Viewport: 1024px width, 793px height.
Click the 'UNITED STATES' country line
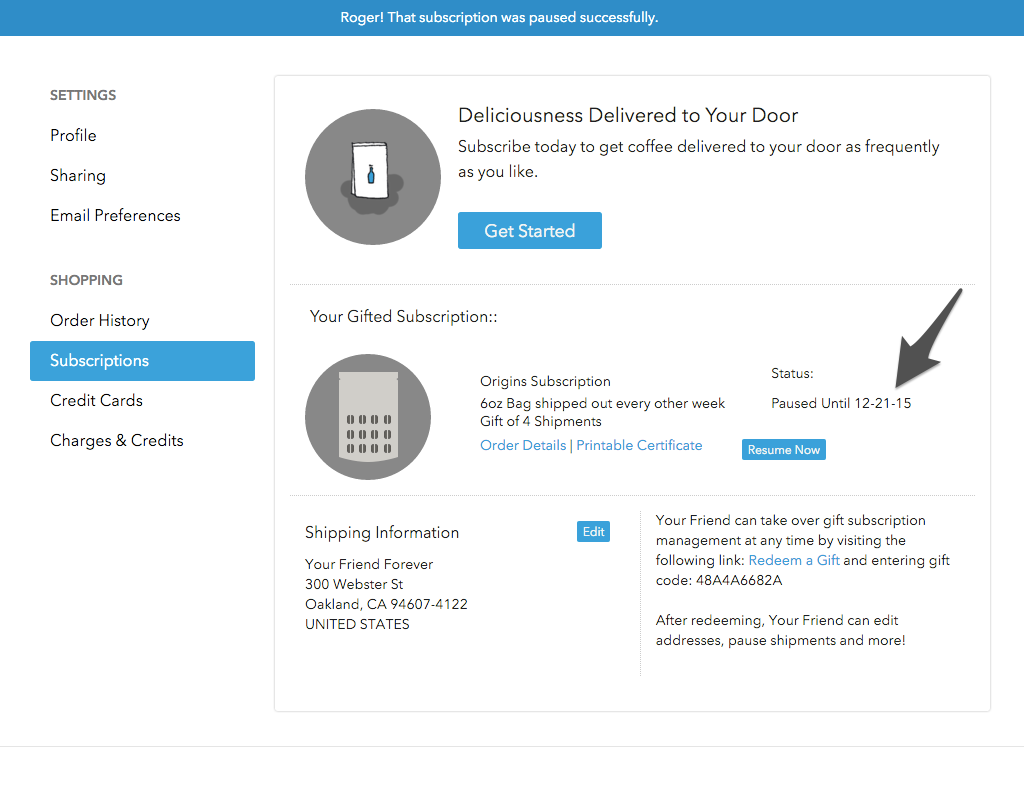click(357, 624)
